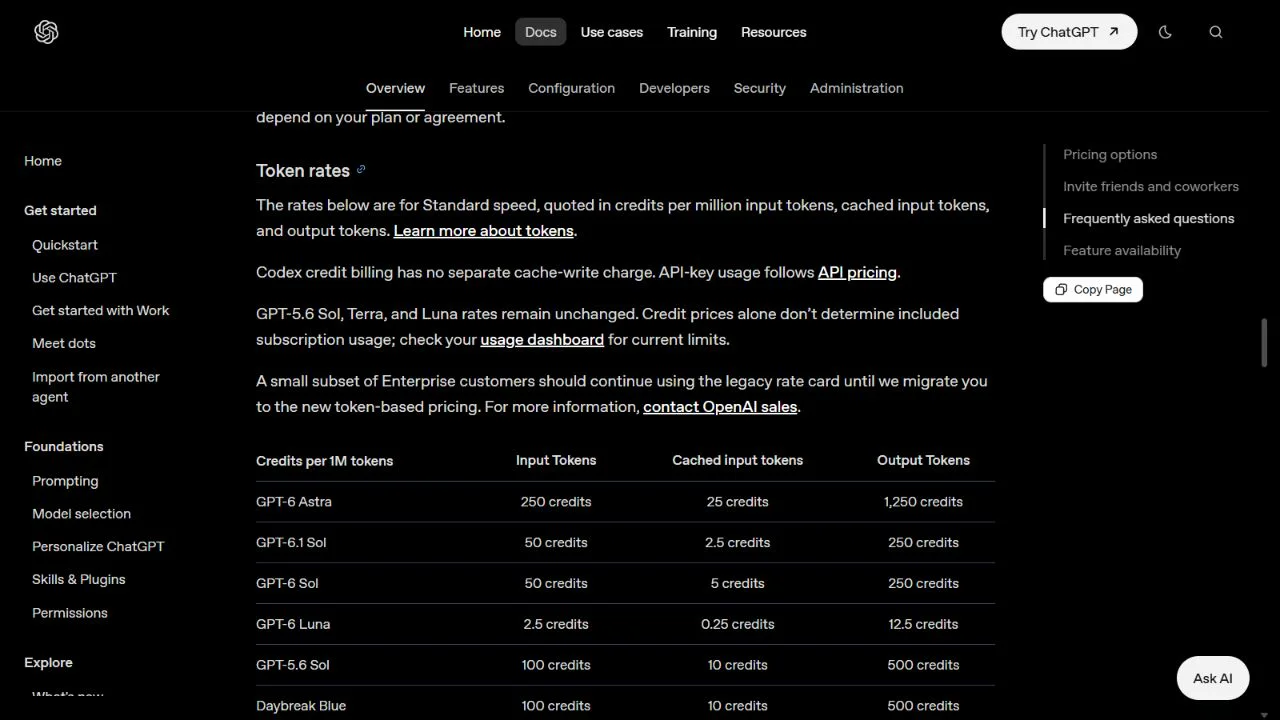Viewport: 1280px width, 720px height.
Task: Open the Personalize ChatGPT sidebar page
Action: (x=98, y=547)
